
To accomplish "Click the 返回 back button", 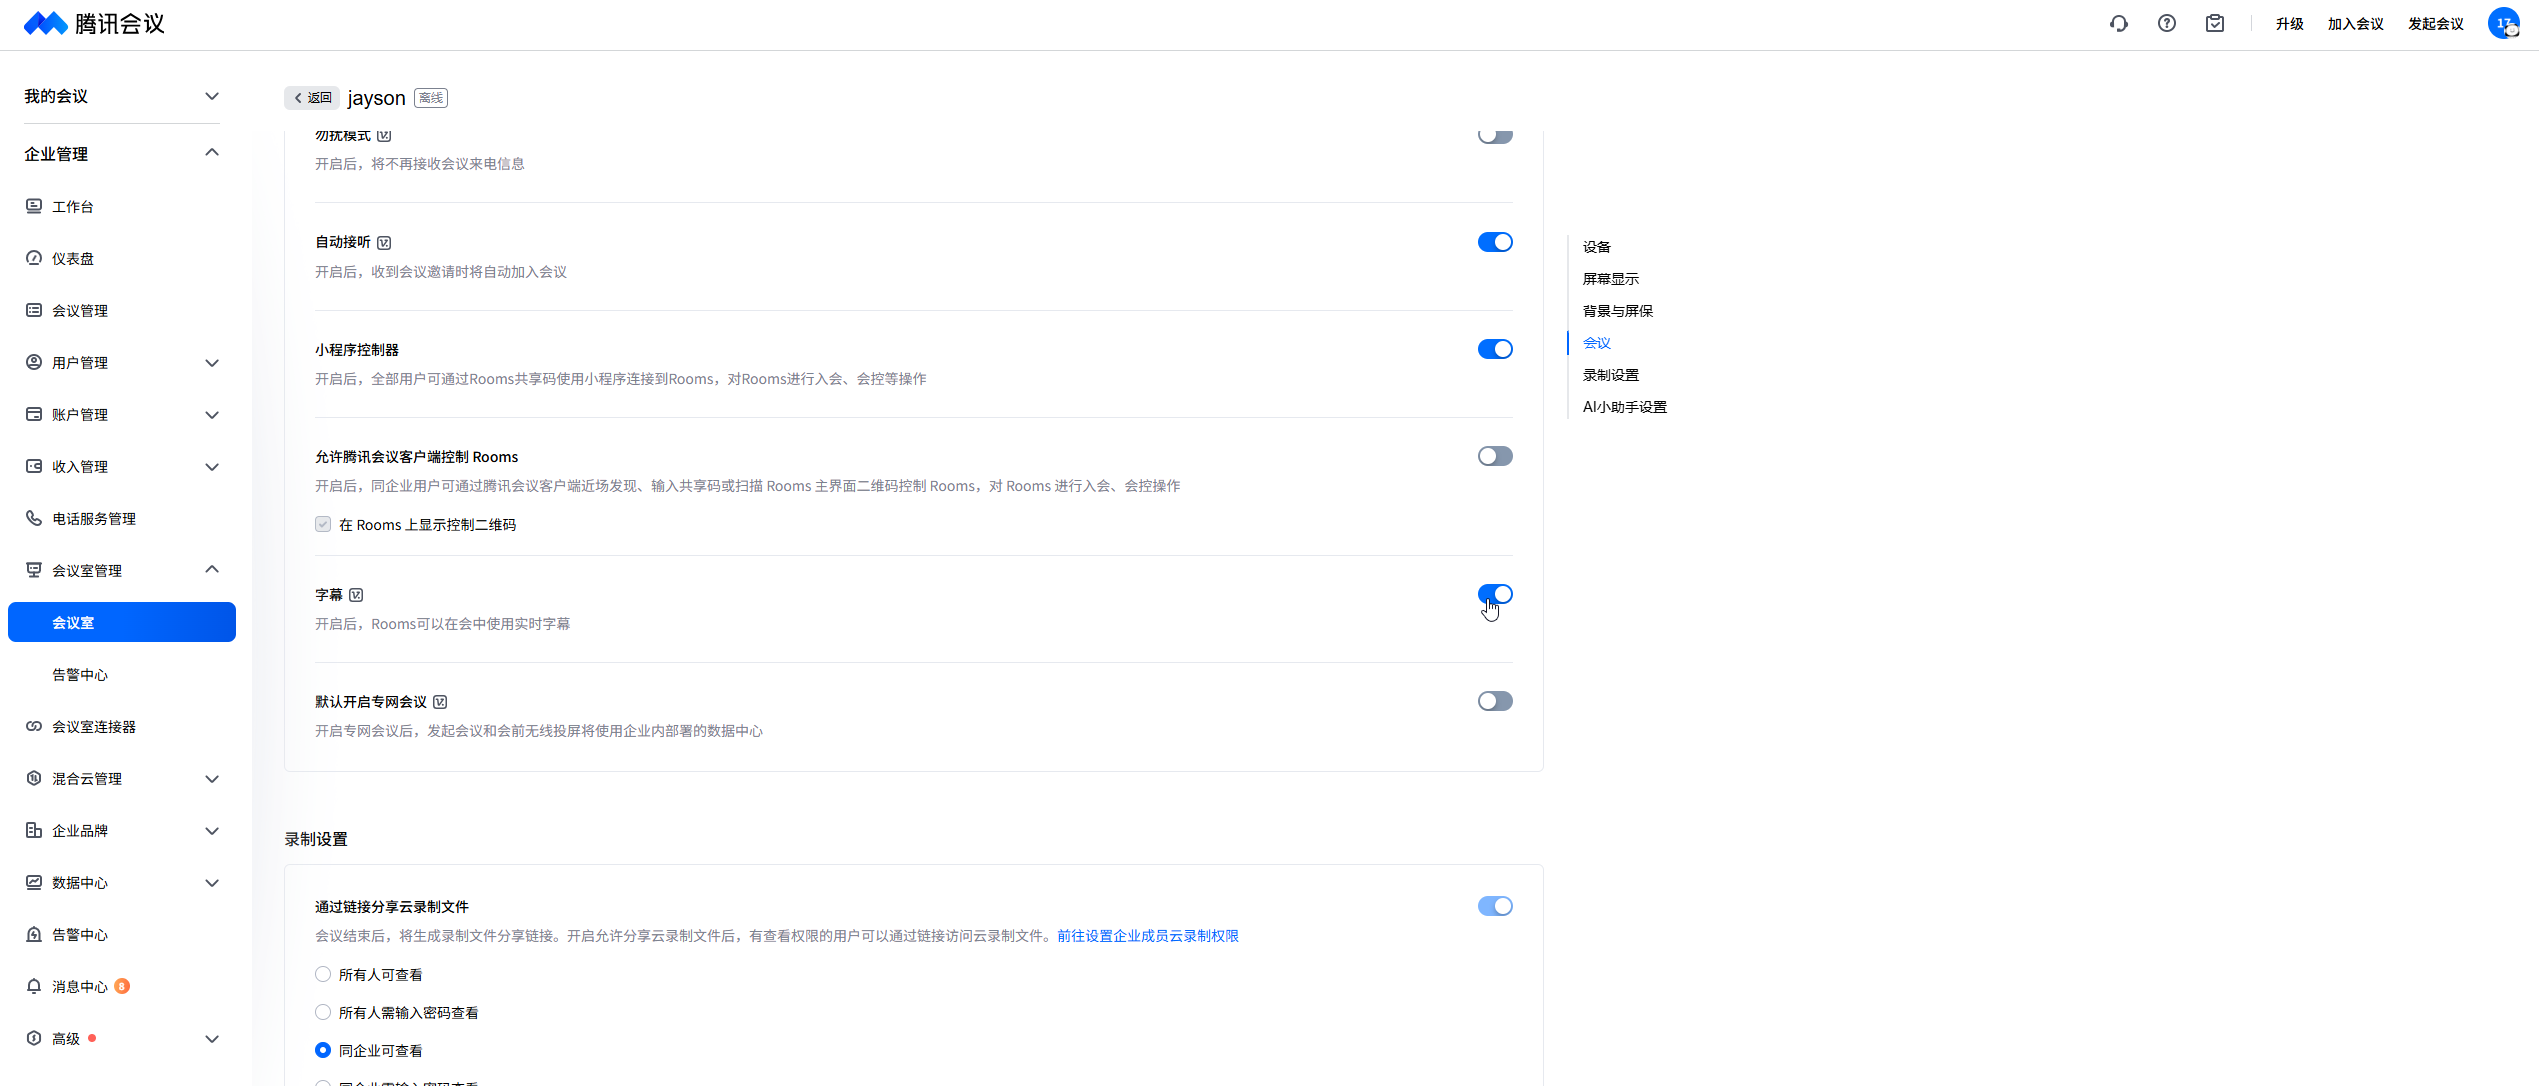I will coord(312,98).
